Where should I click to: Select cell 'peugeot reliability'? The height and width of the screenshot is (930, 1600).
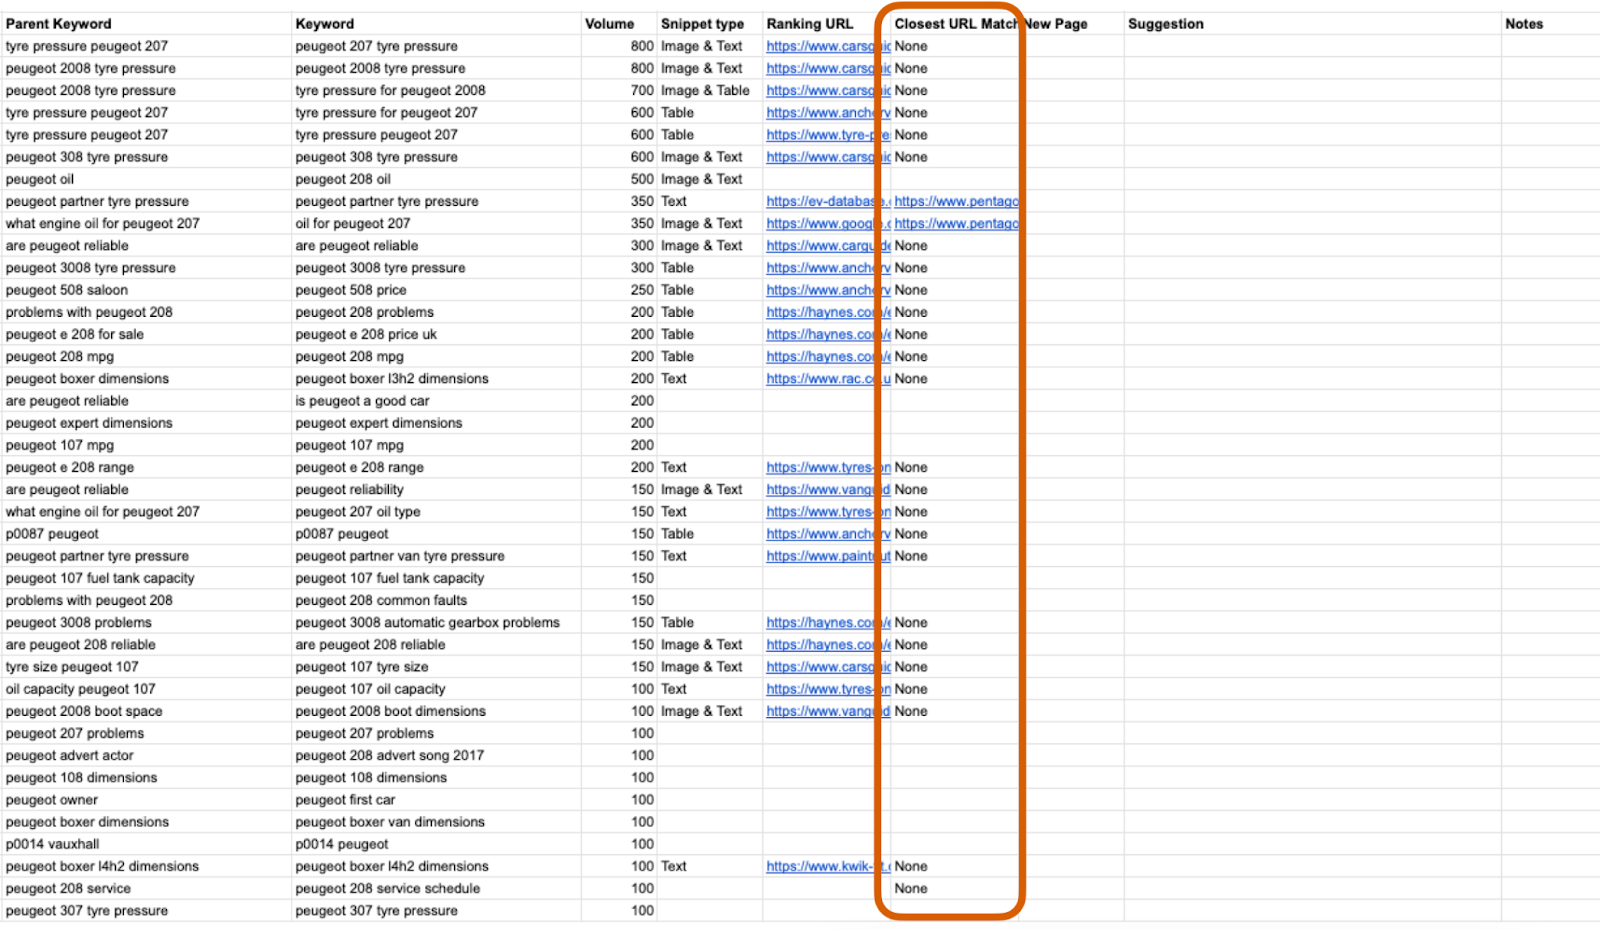coord(349,489)
